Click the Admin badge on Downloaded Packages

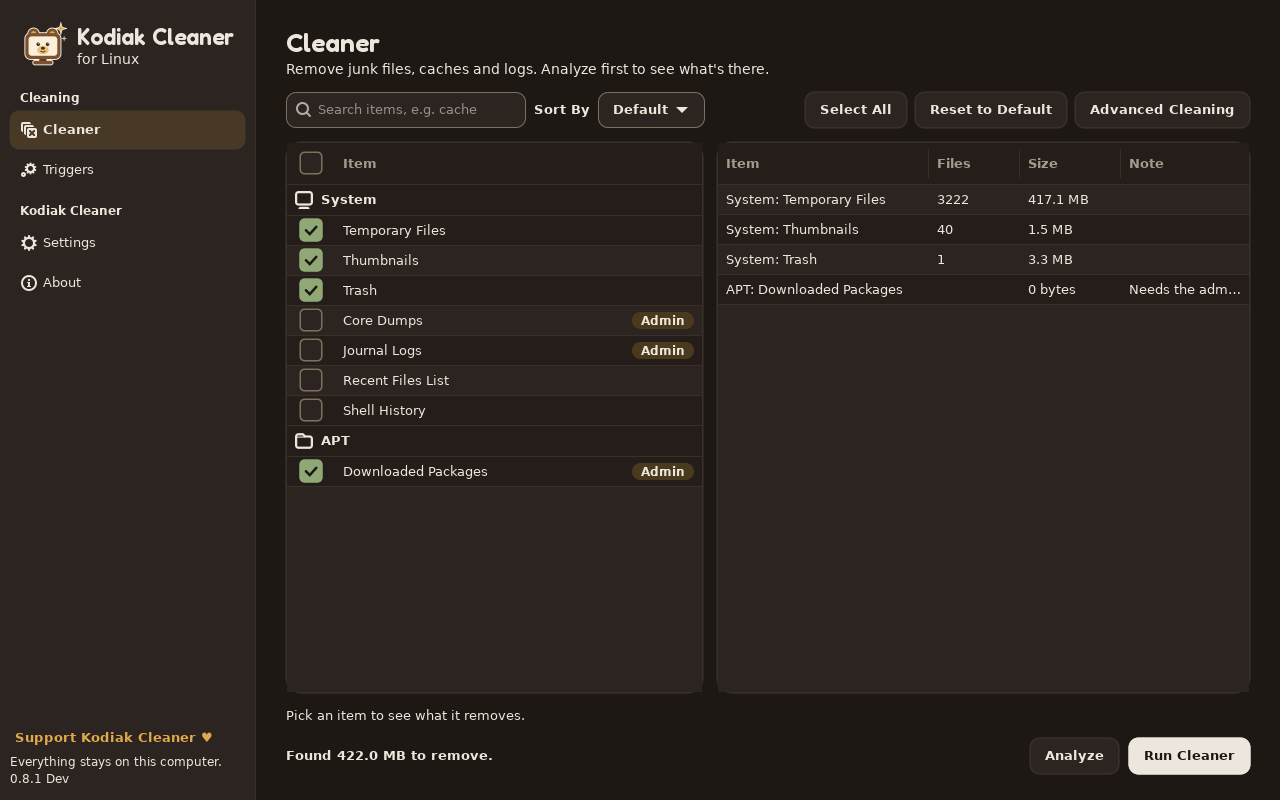663,471
